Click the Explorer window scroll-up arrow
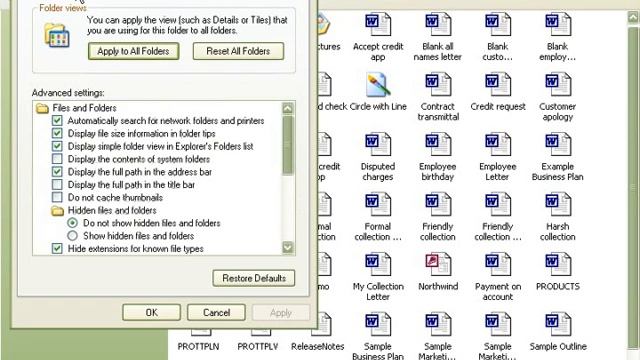The height and width of the screenshot is (360, 640). (x=633, y=17)
